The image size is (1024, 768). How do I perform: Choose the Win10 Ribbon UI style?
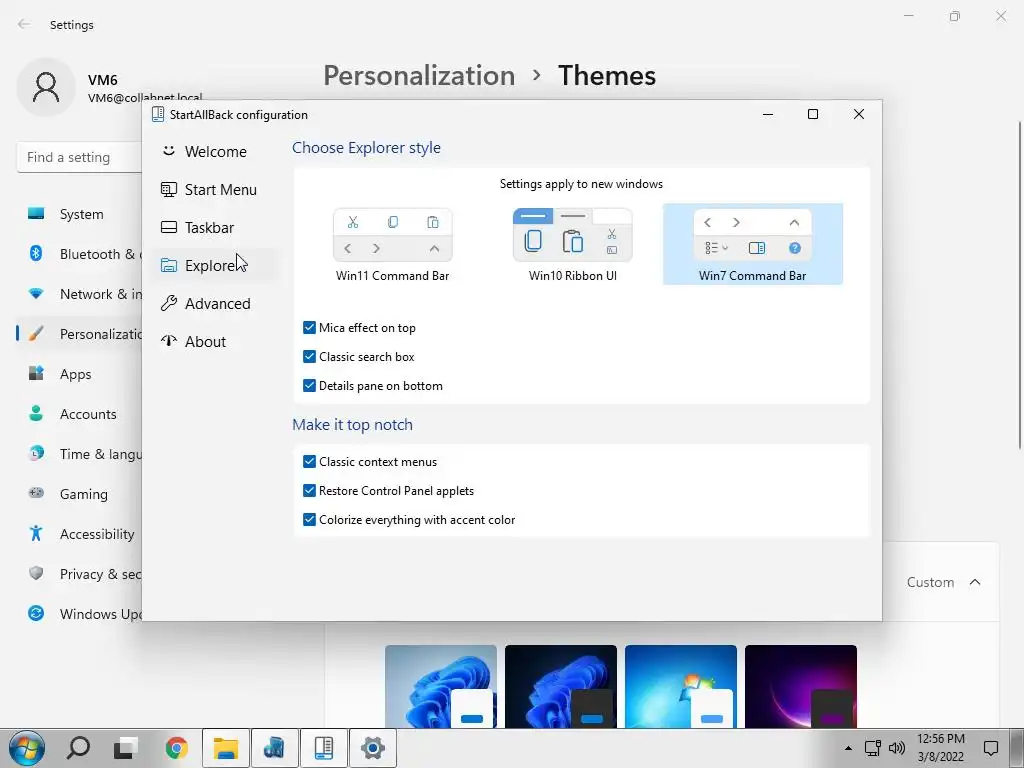pyautogui.click(x=573, y=244)
